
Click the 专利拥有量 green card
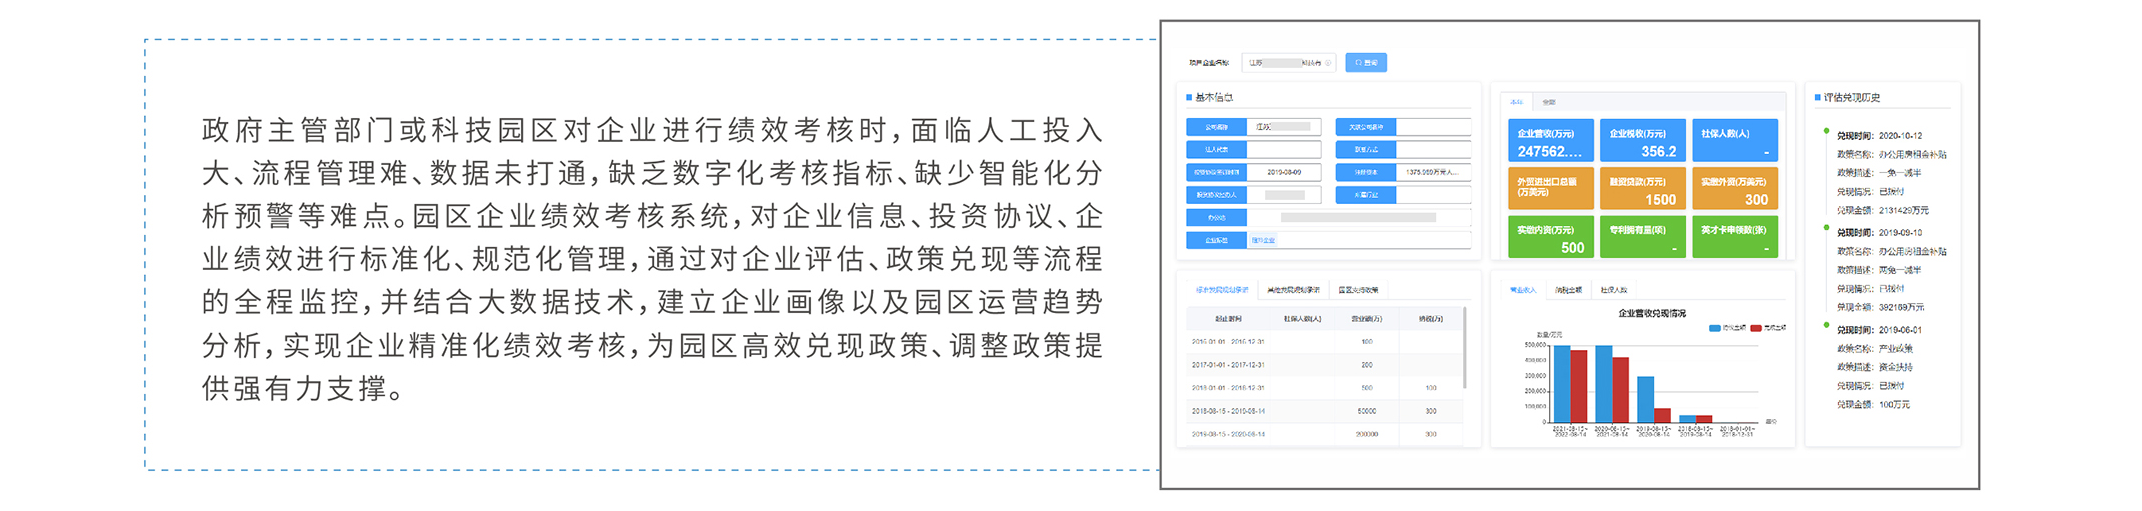[1642, 238]
